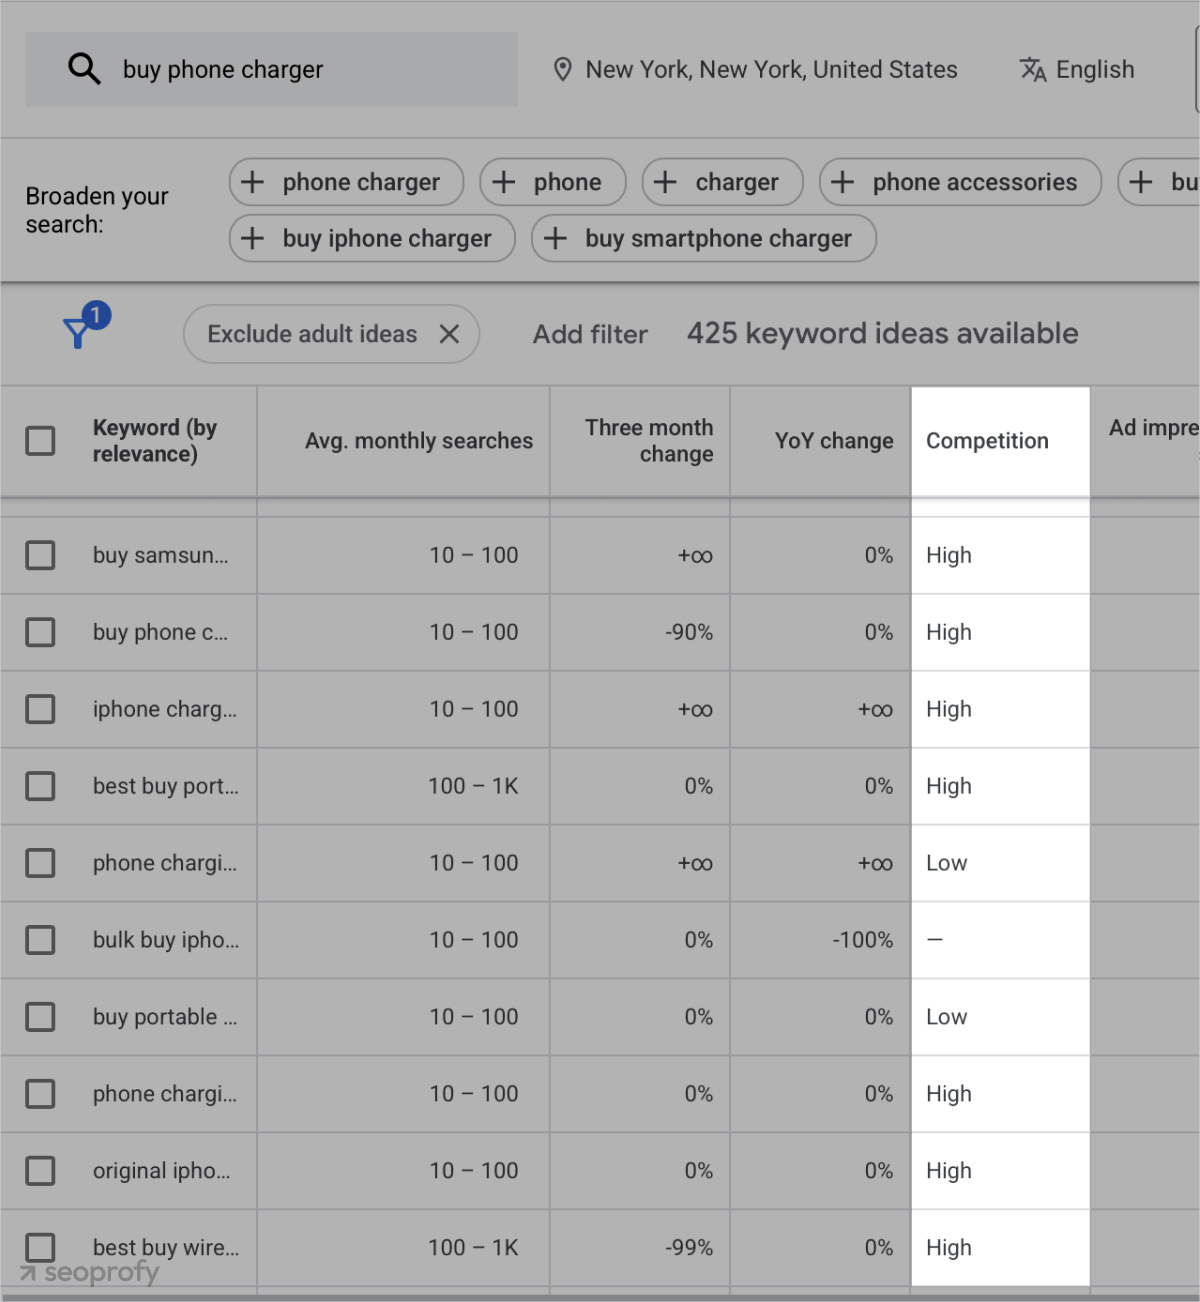The image size is (1200, 1302).
Task: Select the Competition column header
Action: [x=987, y=440]
